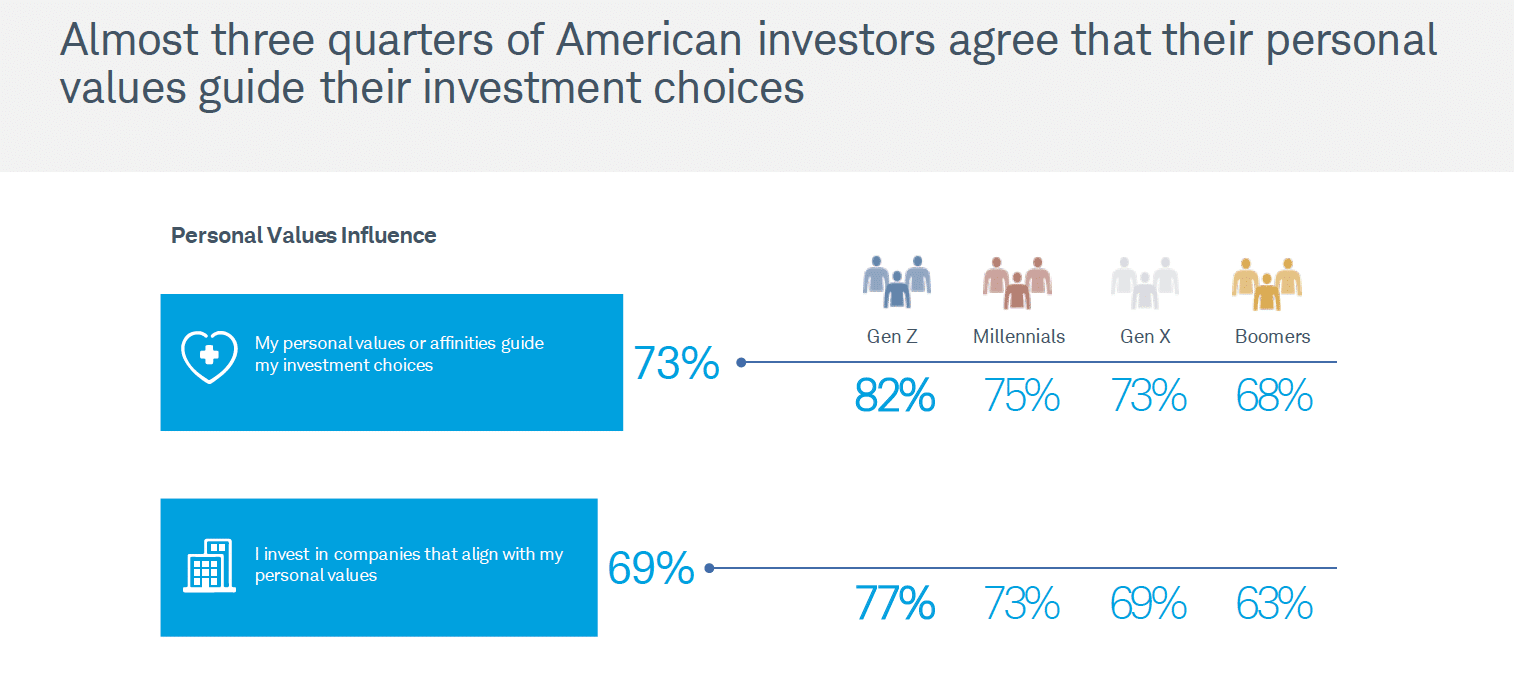The height and width of the screenshot is (689, 1514).
Task: Select the Gen Z people icon
Action: [x=897, y=282]
